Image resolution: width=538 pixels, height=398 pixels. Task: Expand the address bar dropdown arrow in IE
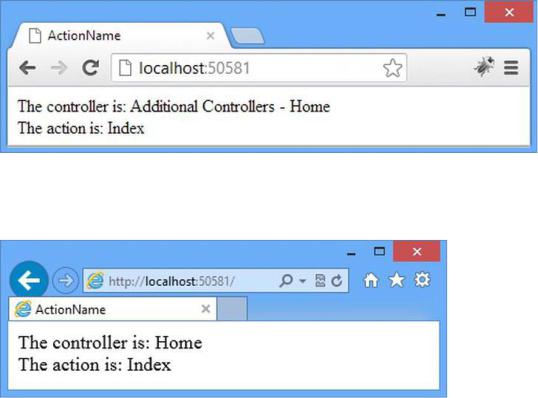(x=302, y=281)
